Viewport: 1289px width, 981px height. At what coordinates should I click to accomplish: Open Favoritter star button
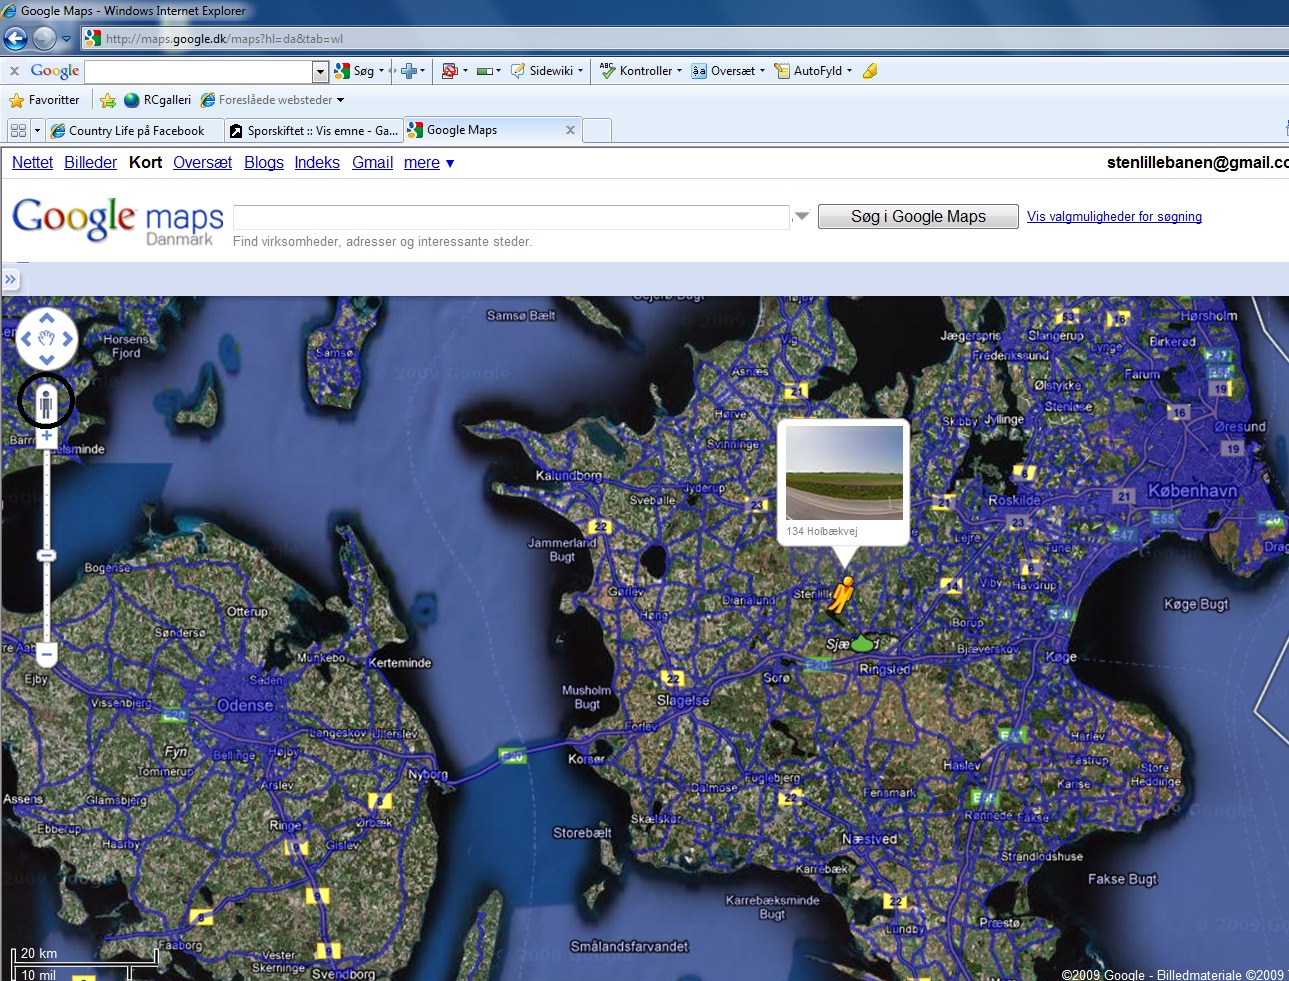click(x=44, y=100)
